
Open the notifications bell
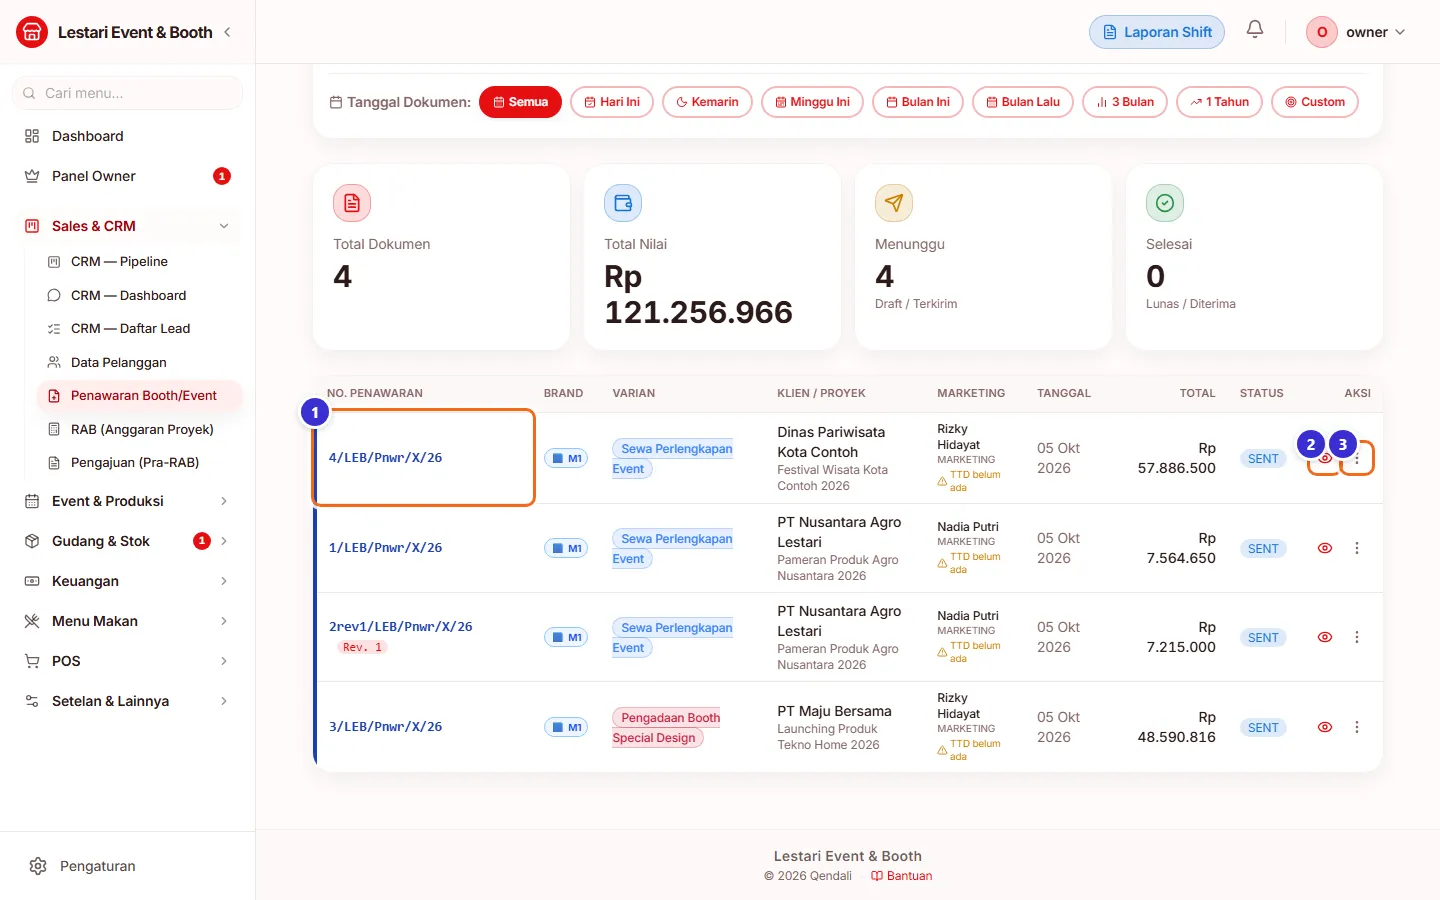pos(1255,30)
